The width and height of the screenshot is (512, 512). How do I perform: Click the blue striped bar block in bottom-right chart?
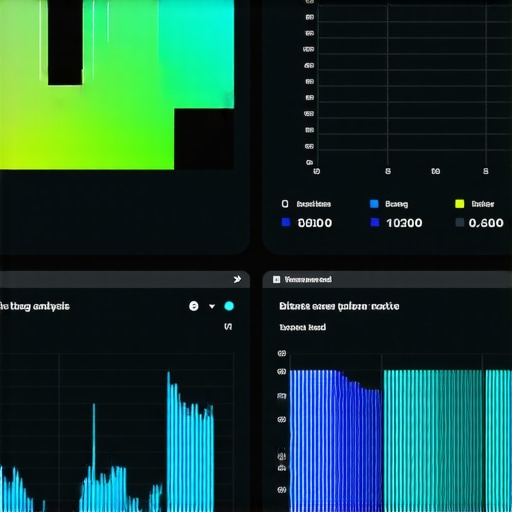(336, 441)
